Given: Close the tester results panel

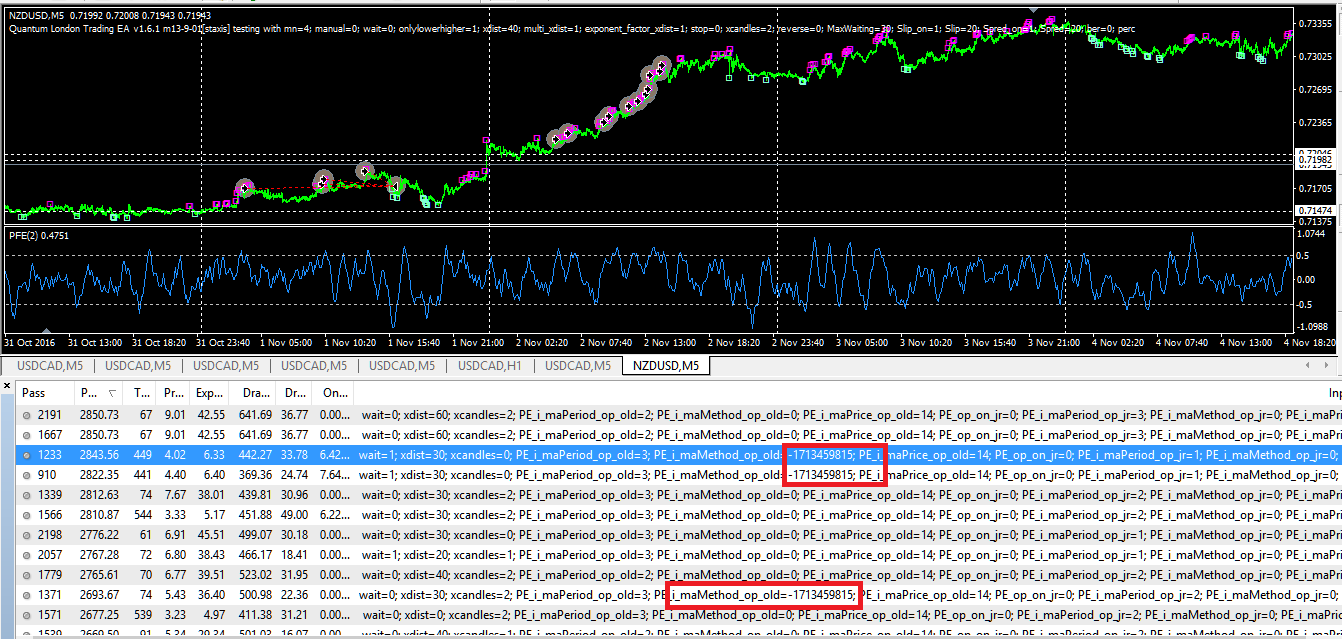Looking at the screenshot, I should click(x=7, y=385).
